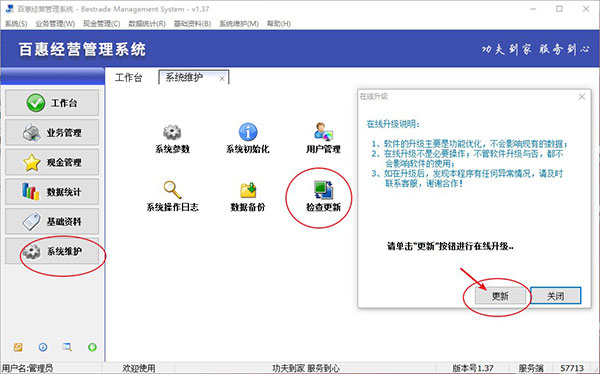Click the orange note icon in sidebar bottom
Screen dimensions: 600x374
pyautogui.click(x=18, y=347)
